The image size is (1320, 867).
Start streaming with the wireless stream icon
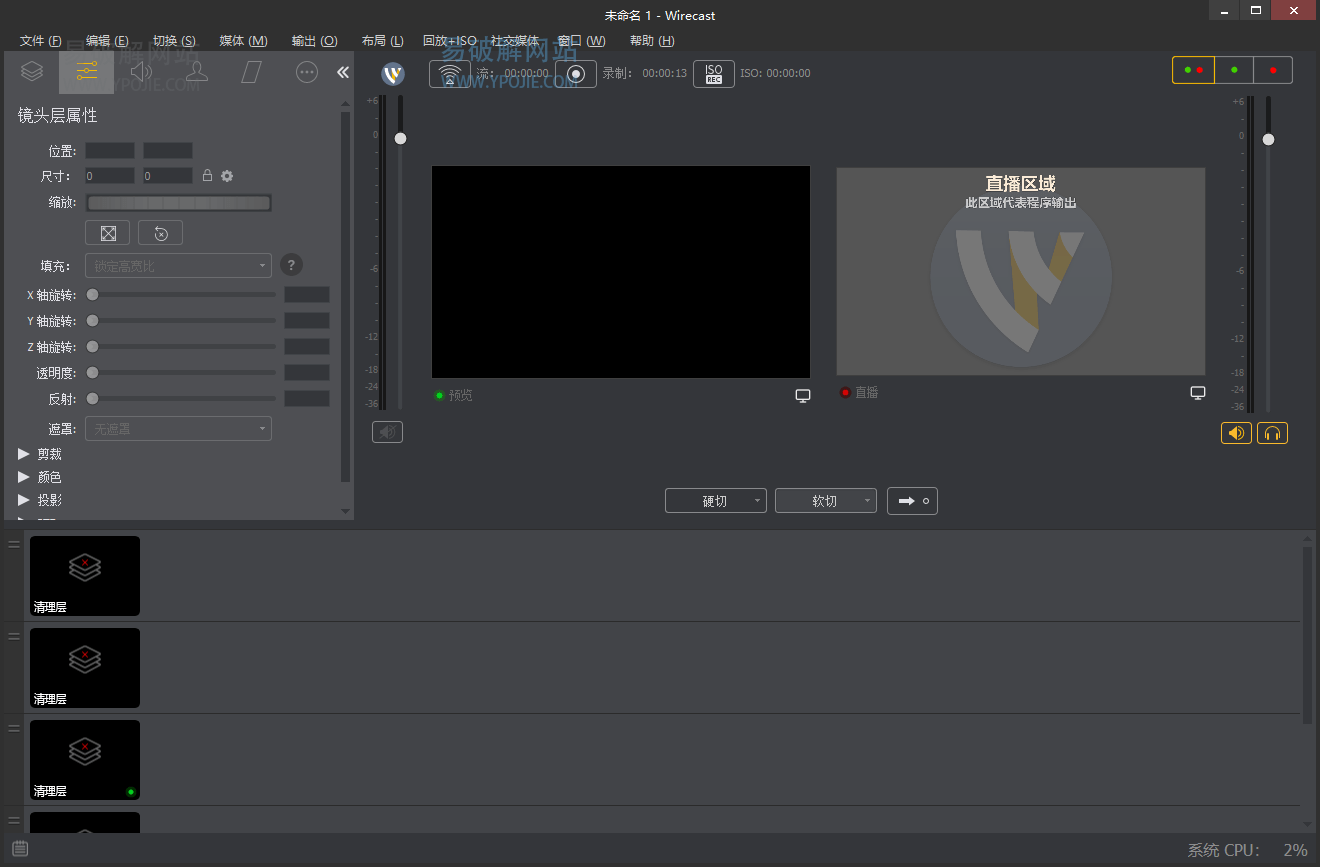[x=449, y=73]
